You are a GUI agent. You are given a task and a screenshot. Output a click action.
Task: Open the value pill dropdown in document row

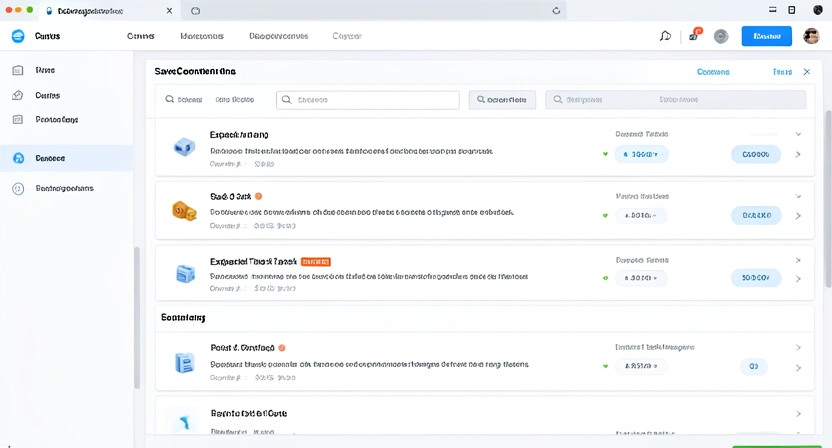(x=641, y=366)
